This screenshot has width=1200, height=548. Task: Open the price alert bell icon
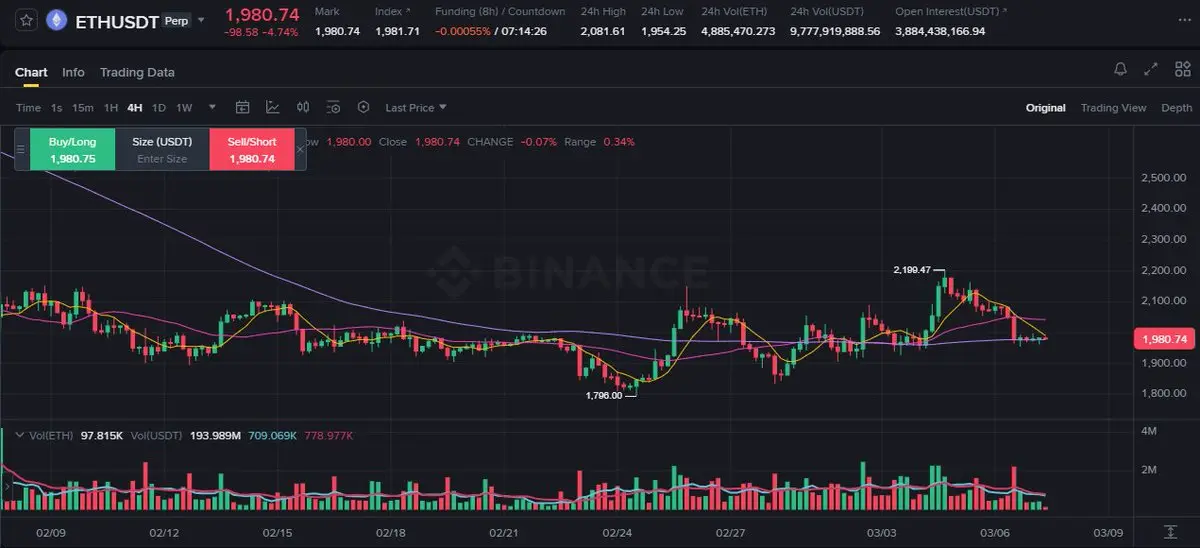pos(1121,69)
